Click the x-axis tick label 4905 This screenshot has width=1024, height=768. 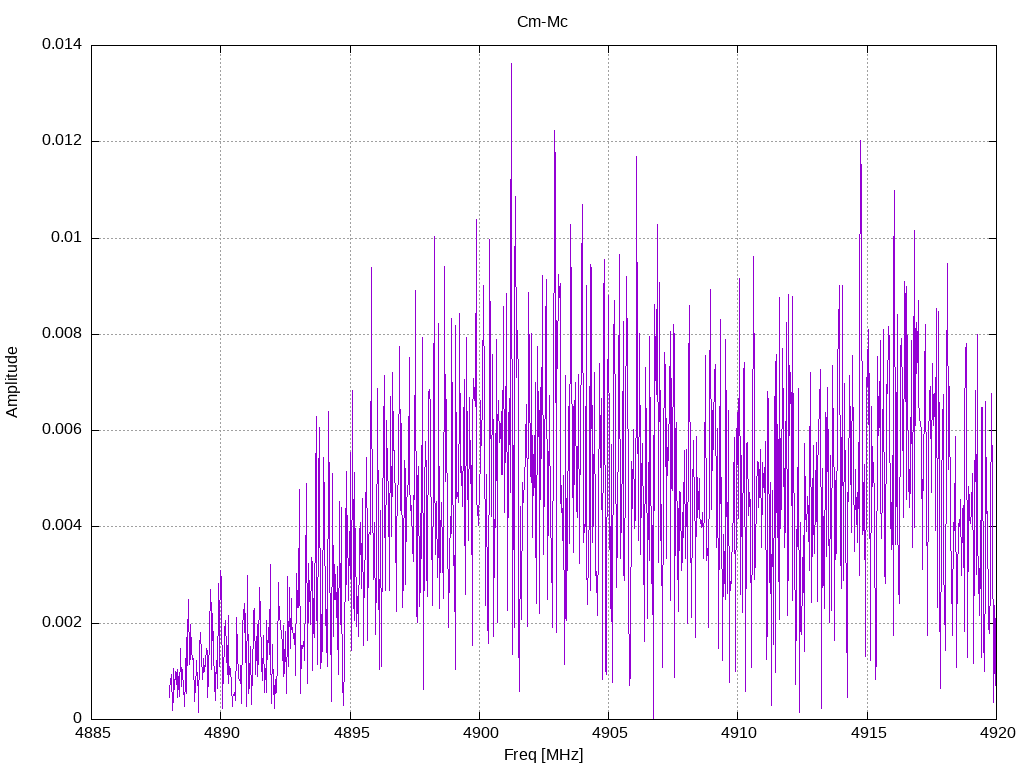point(609,733)
